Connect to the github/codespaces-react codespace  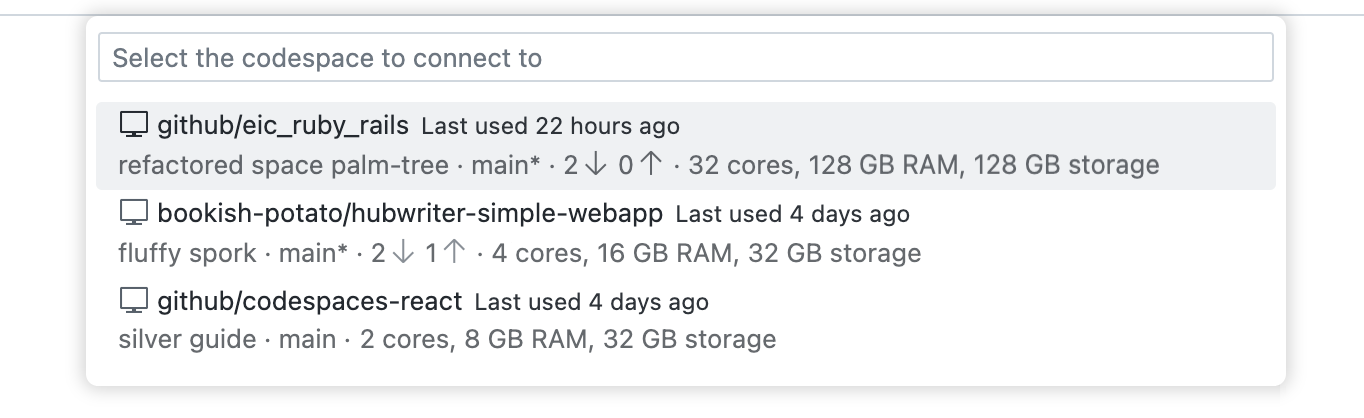(310, 301)
